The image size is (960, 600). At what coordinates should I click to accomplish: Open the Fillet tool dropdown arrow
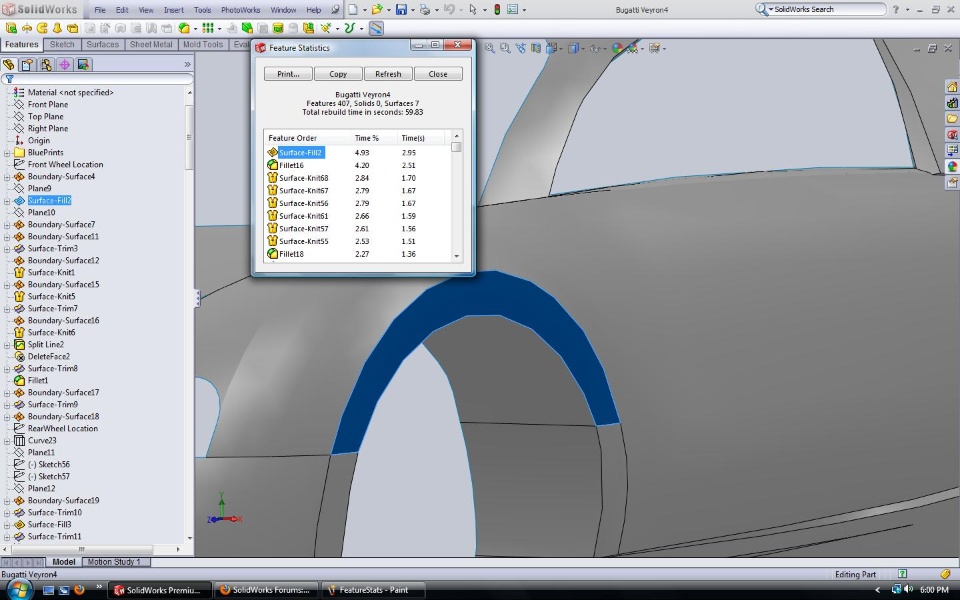(x=195, y=29)
